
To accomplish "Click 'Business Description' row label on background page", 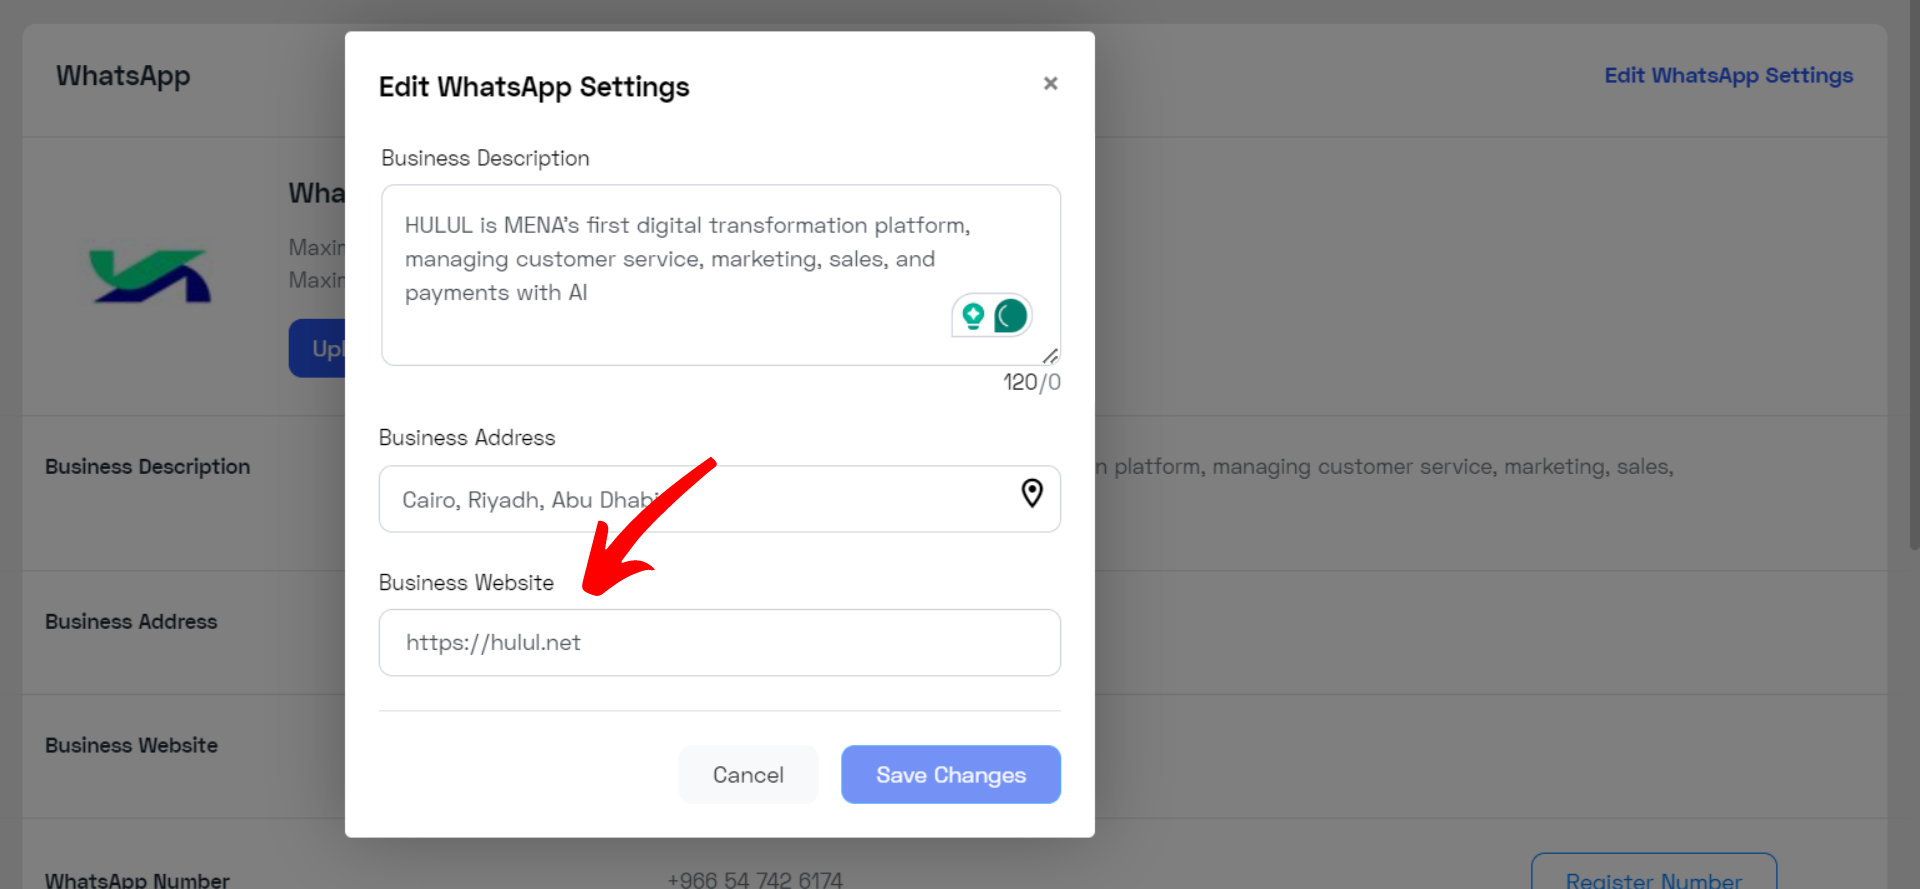I will 148,467.
